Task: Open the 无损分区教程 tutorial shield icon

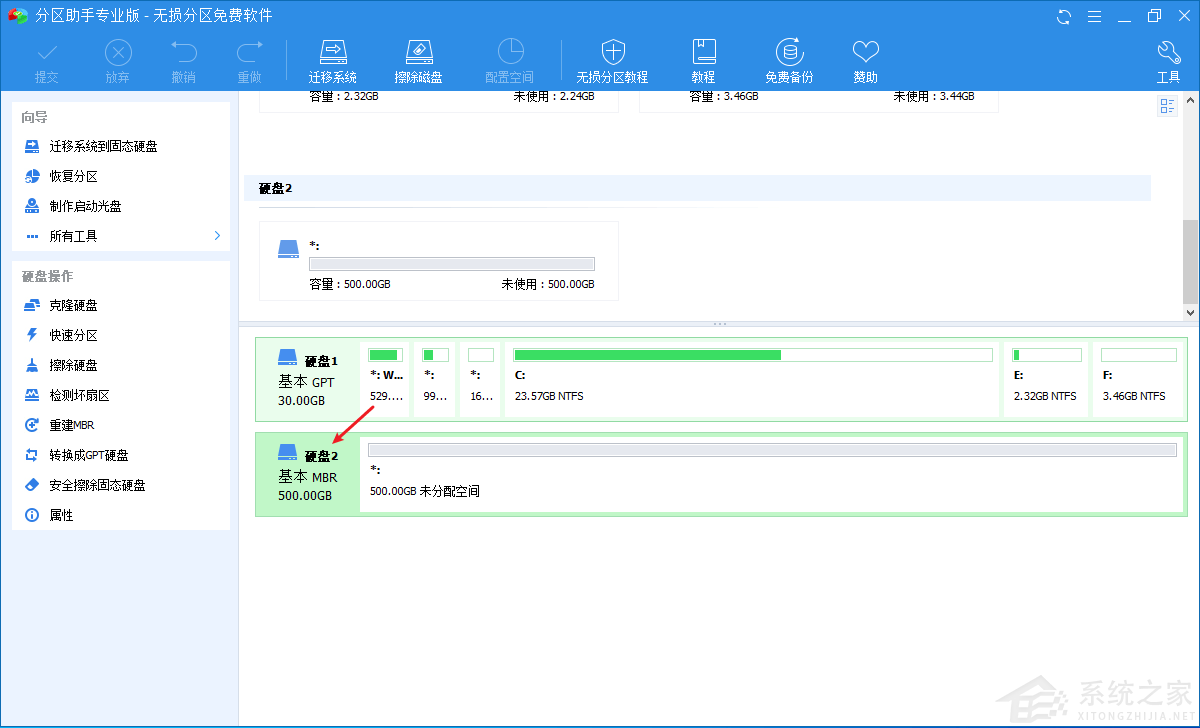Action: coord(612,61)
